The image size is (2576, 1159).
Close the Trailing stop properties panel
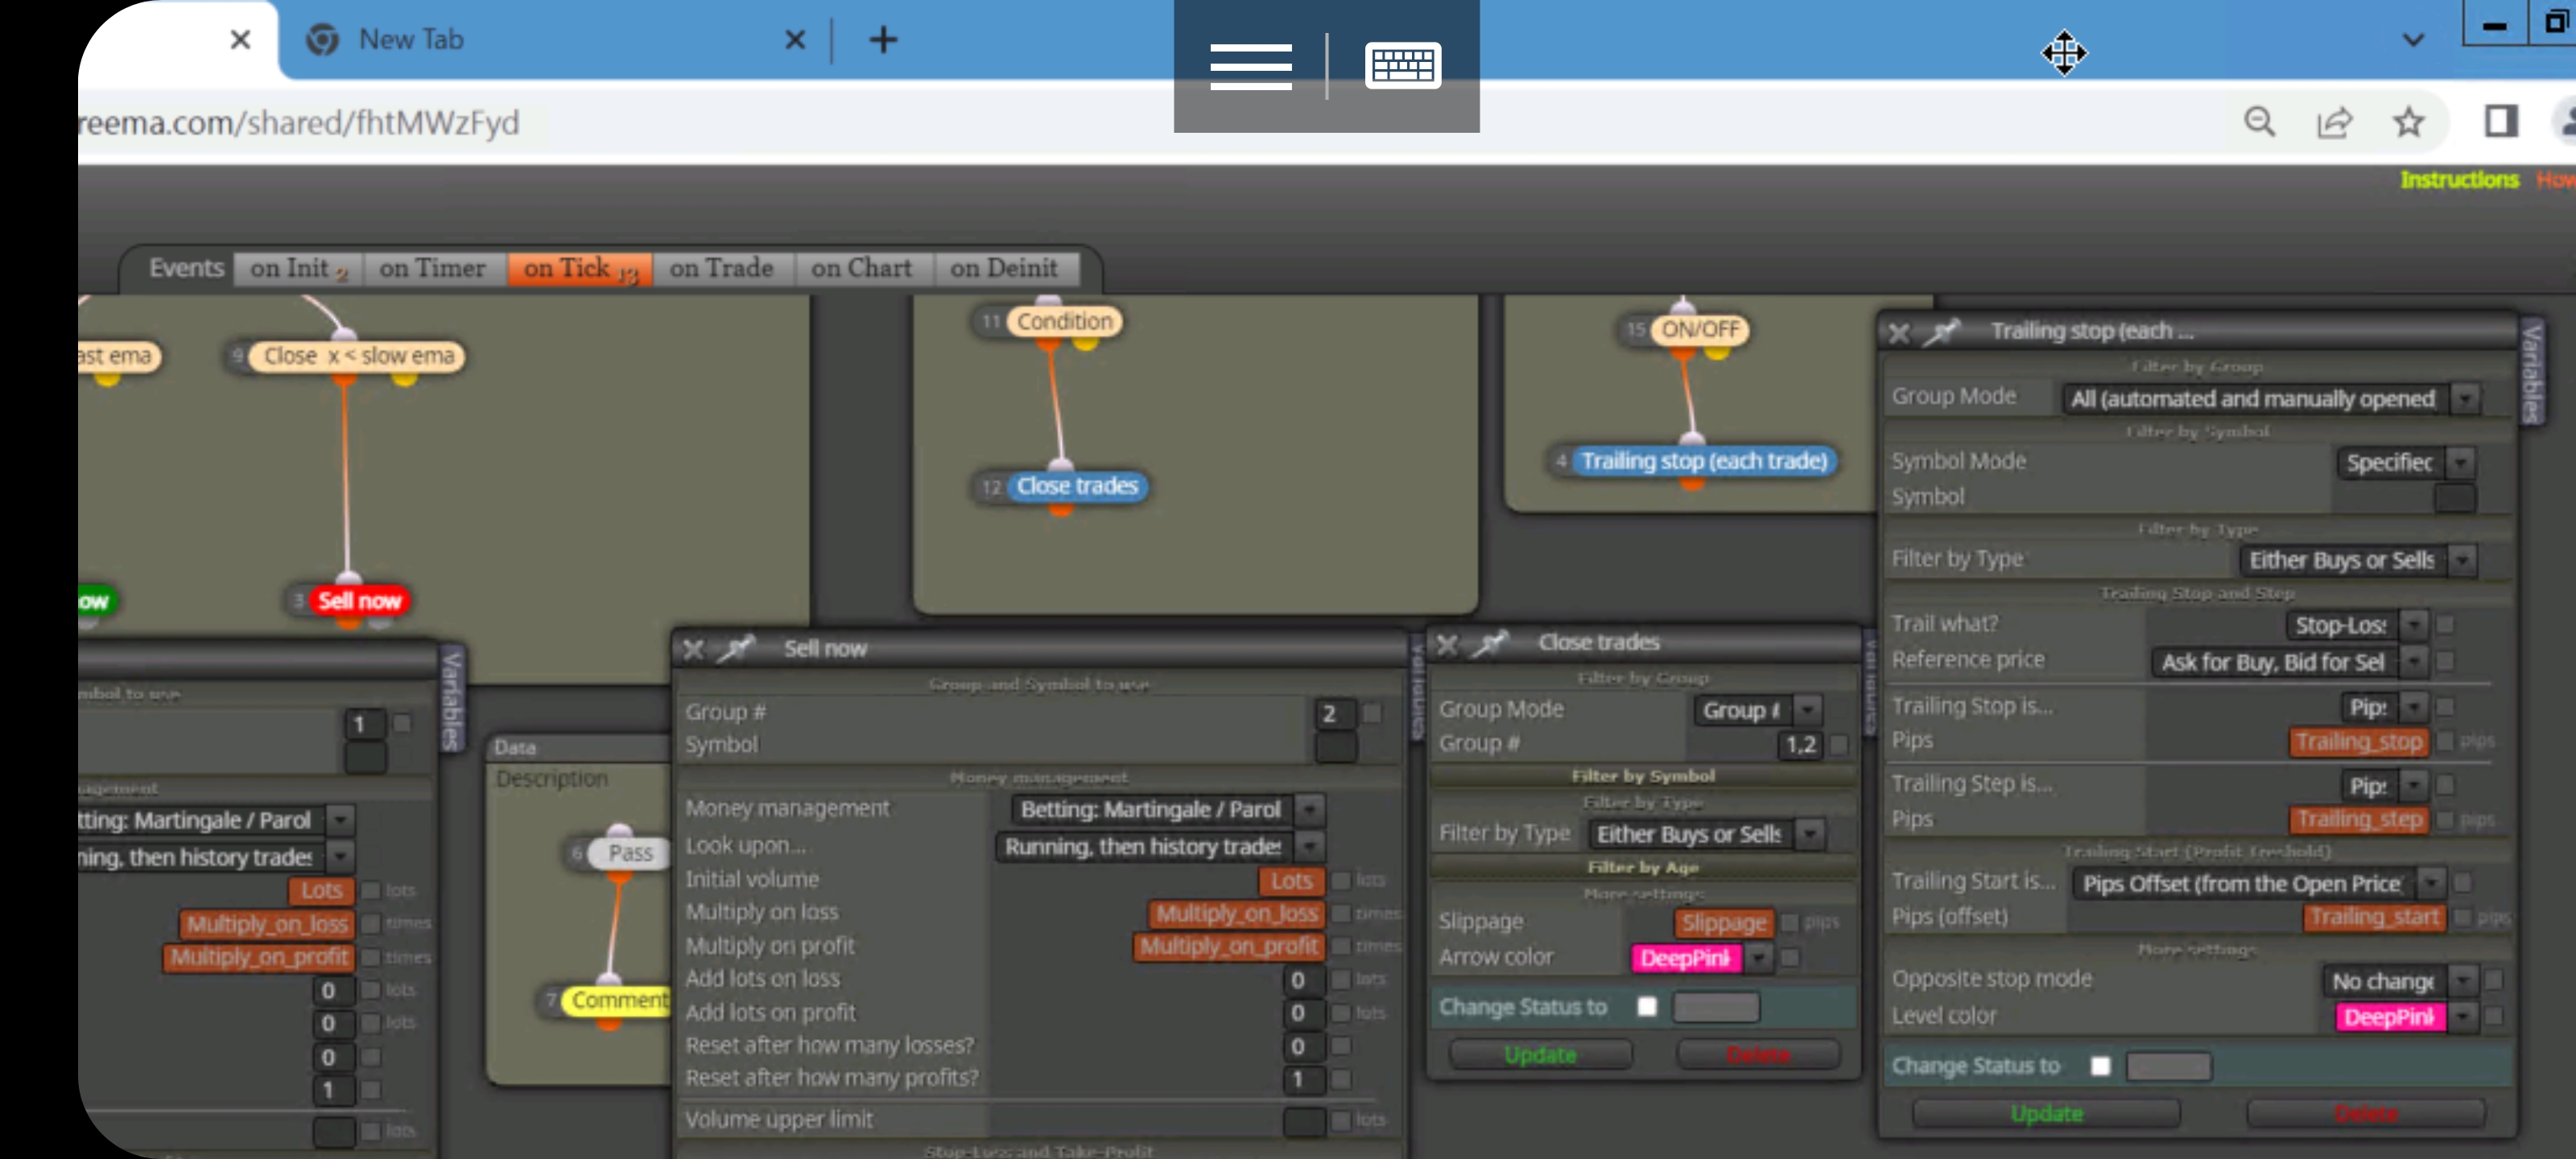pyautogui.click(x=1898, y=333)
